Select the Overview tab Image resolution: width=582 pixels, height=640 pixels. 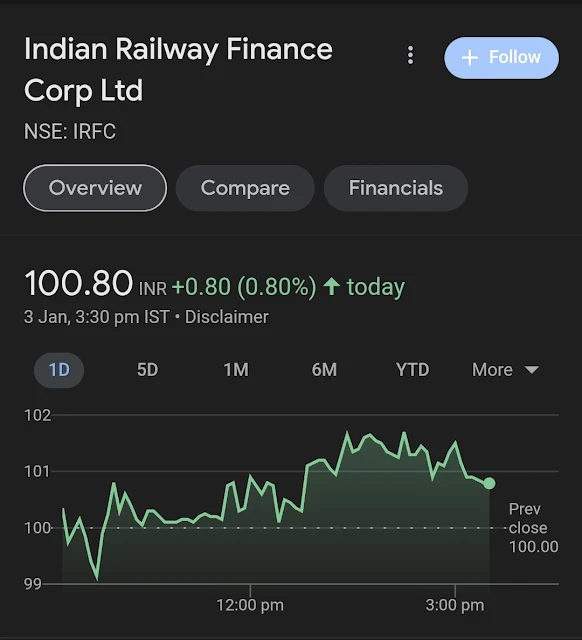(x=95, y=188)
